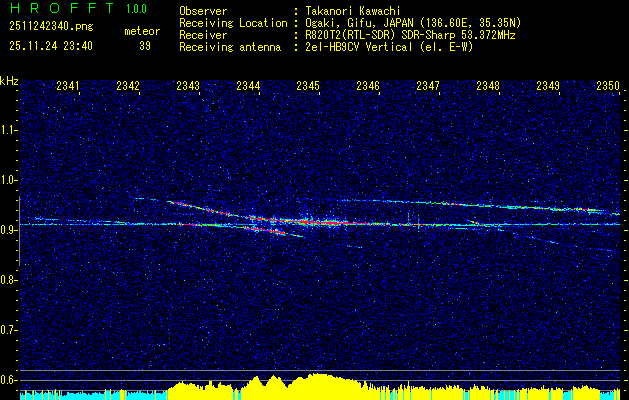This screenshot has height=400, width=629.
Task: Click the HROFFT program title text
Action: [62, 8]
